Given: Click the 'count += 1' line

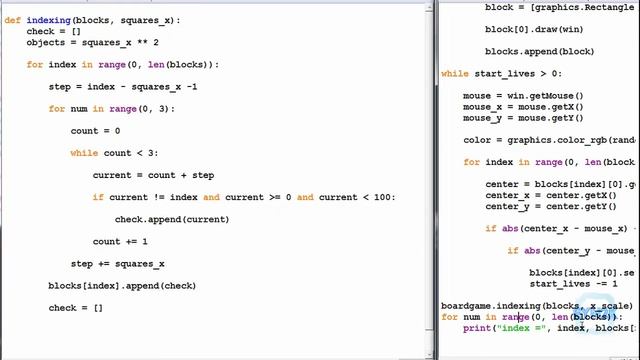Looking at the screenshot, I should point(120,241).
